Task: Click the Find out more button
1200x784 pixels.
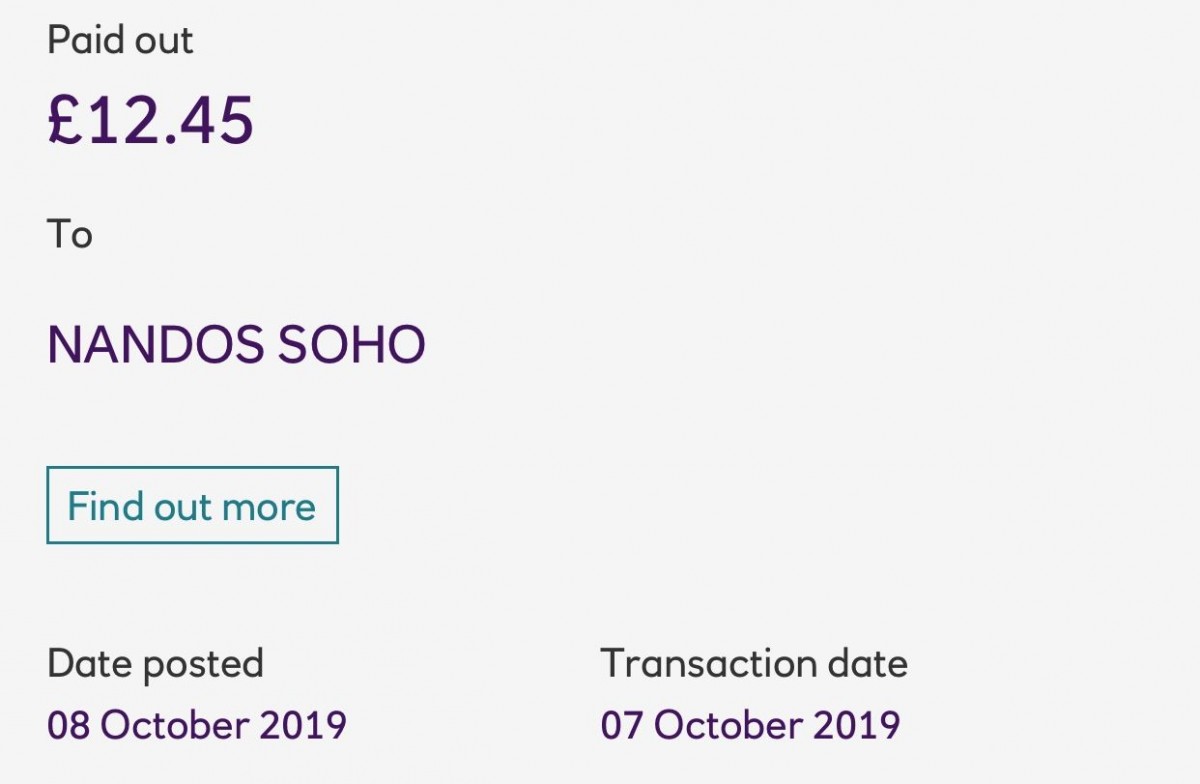Action: point(192,505)
